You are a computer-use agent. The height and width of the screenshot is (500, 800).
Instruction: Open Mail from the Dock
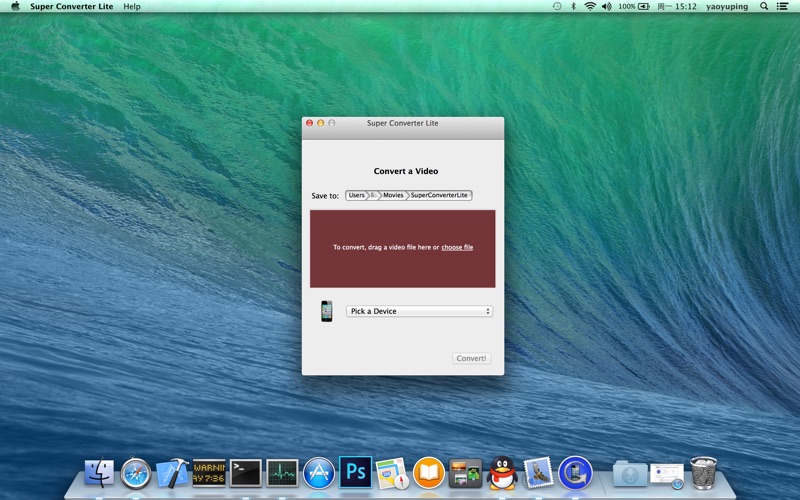click(539, 473)
